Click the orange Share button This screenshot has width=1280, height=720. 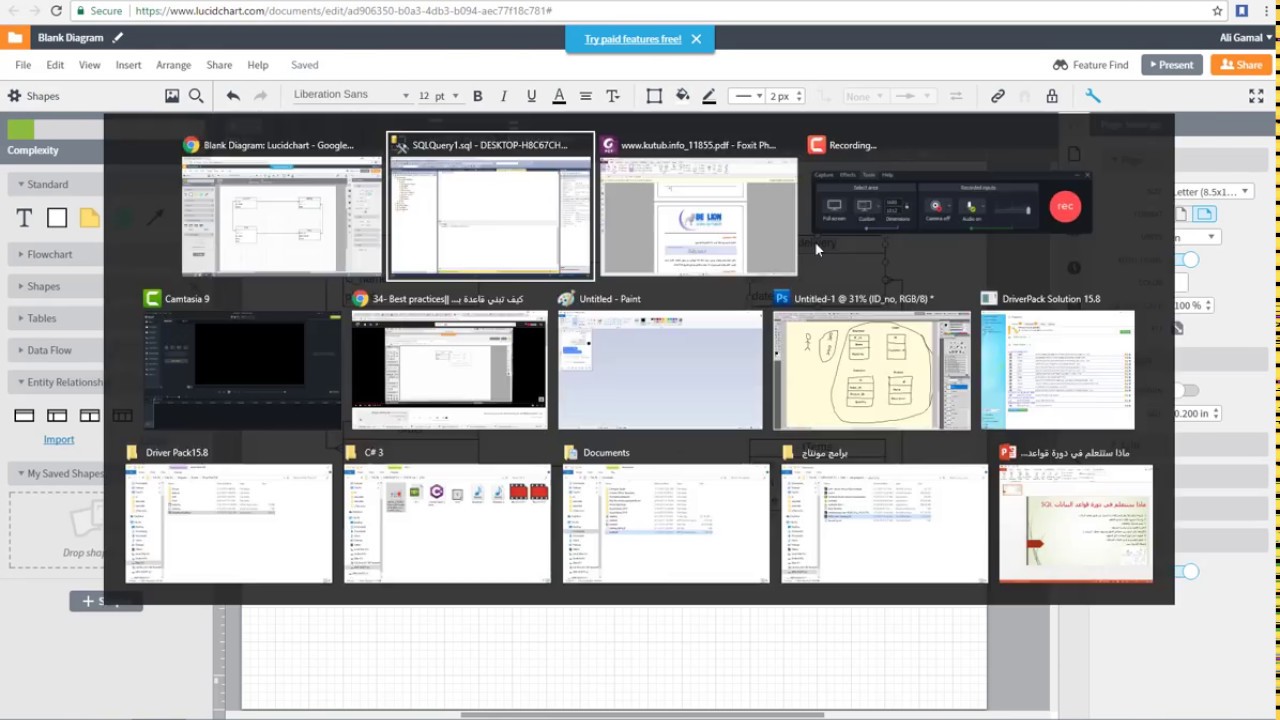click(1242, 65)
